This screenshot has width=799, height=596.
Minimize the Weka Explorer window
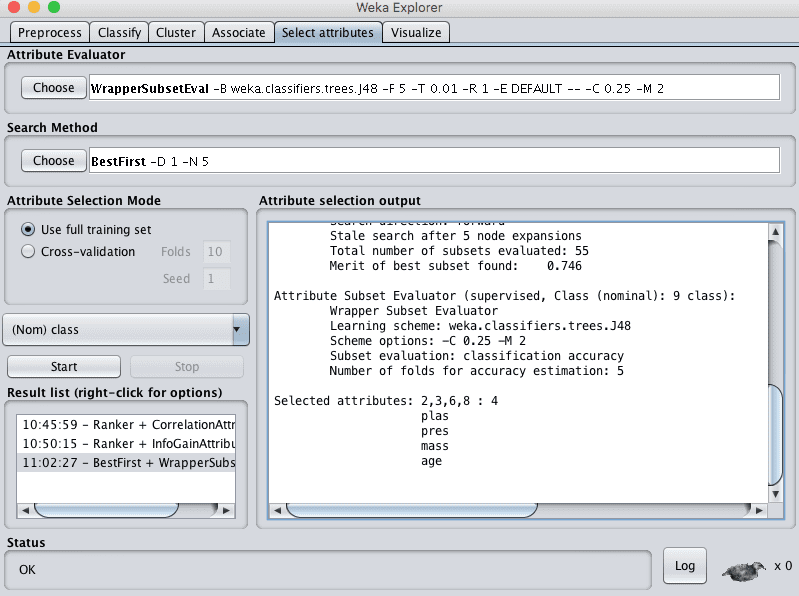tap(34, 7)
